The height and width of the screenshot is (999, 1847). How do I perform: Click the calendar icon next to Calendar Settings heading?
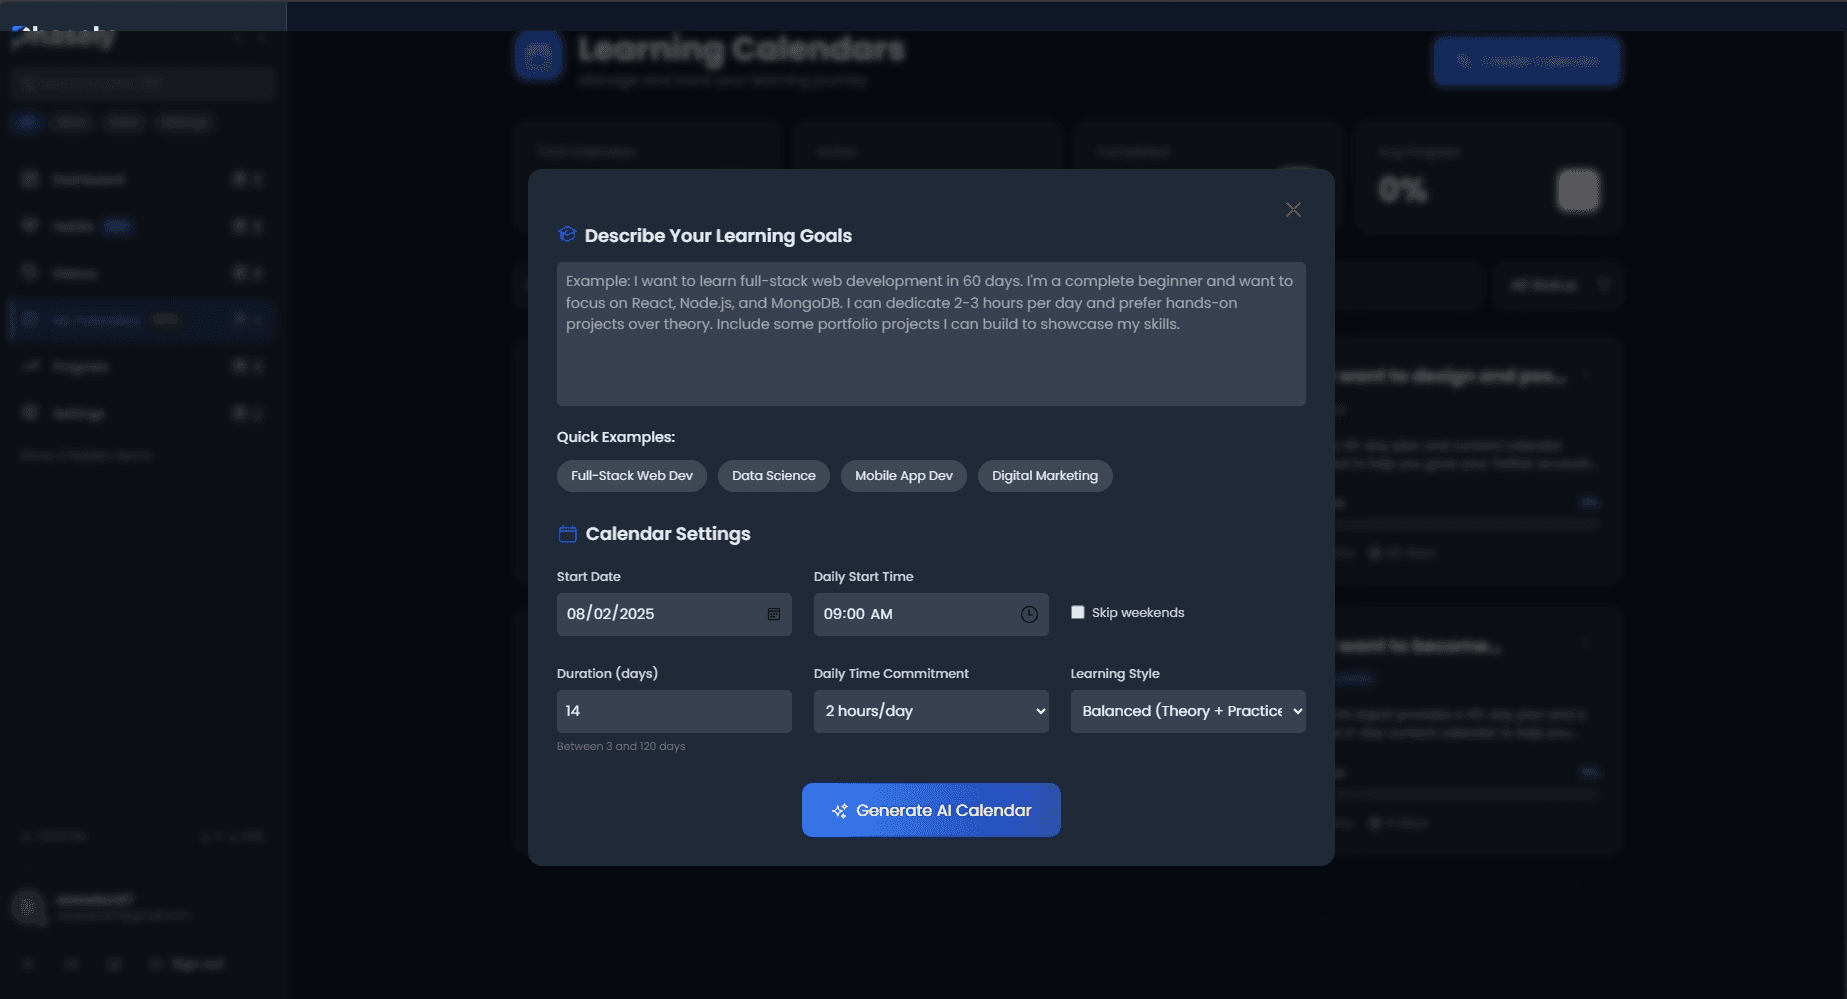(566, 533)
